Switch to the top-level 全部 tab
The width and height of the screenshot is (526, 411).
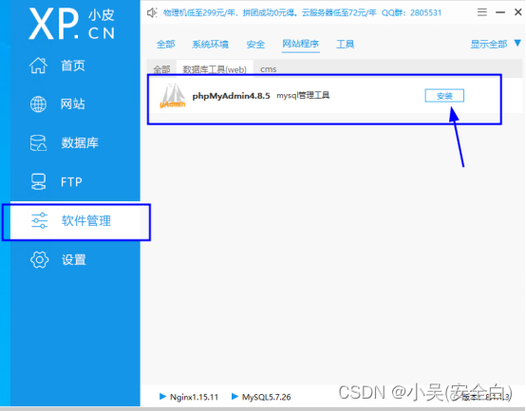[x=166, y=44]
